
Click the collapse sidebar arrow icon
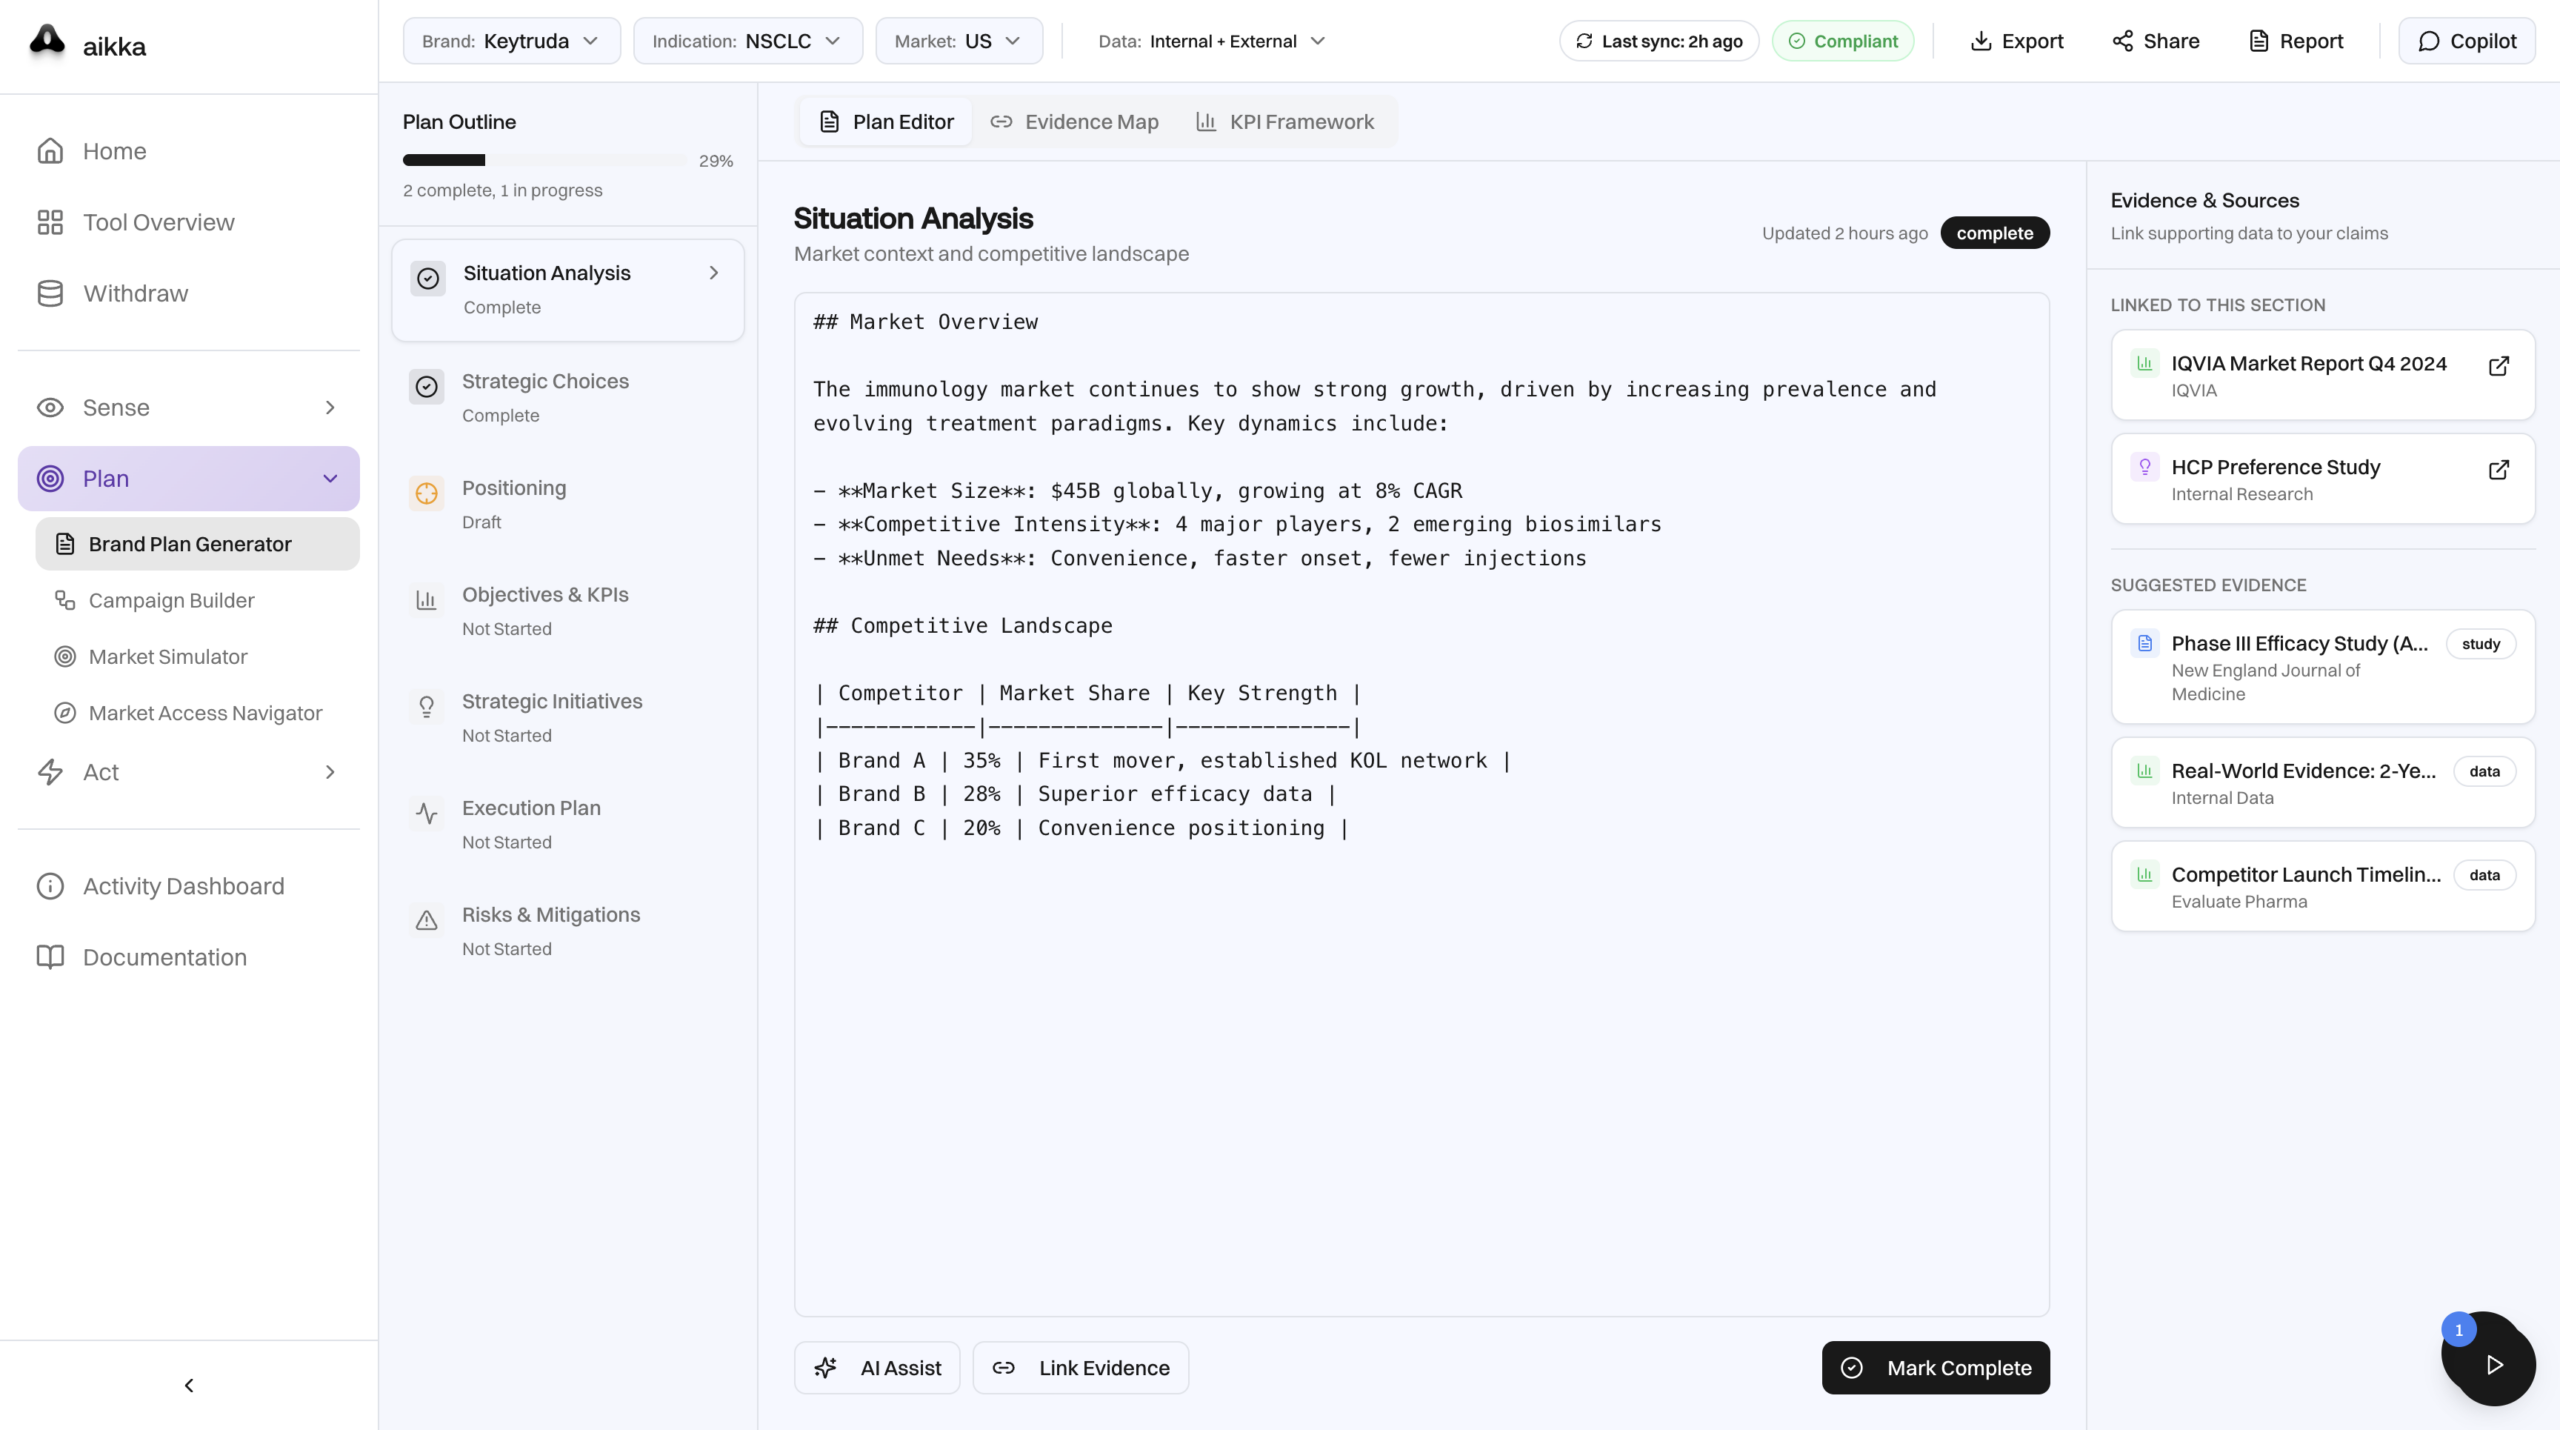pyautogui.click(x=189, y=1385)
